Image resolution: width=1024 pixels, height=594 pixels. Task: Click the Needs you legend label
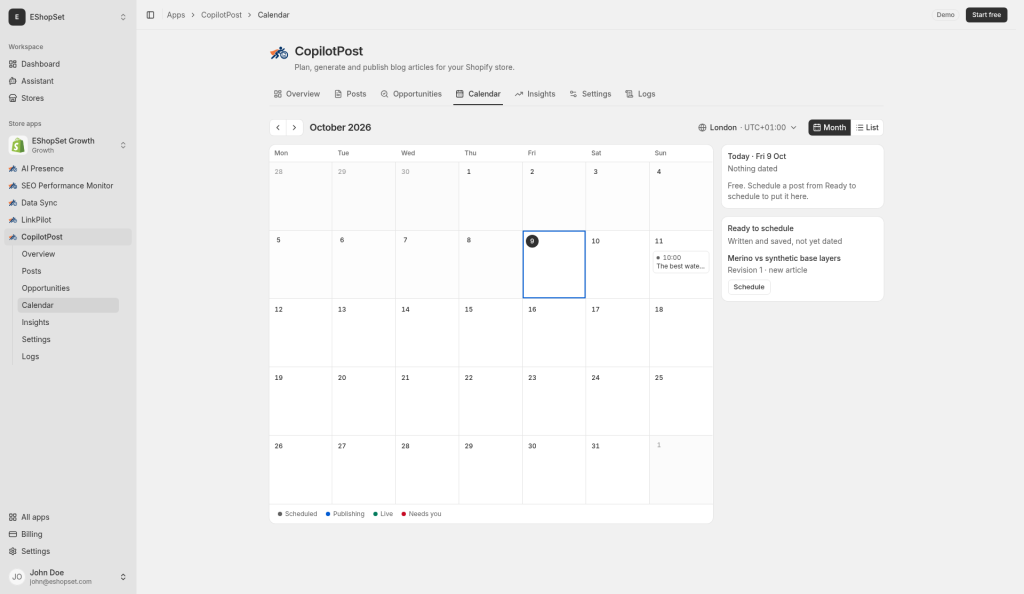[424, 514]
